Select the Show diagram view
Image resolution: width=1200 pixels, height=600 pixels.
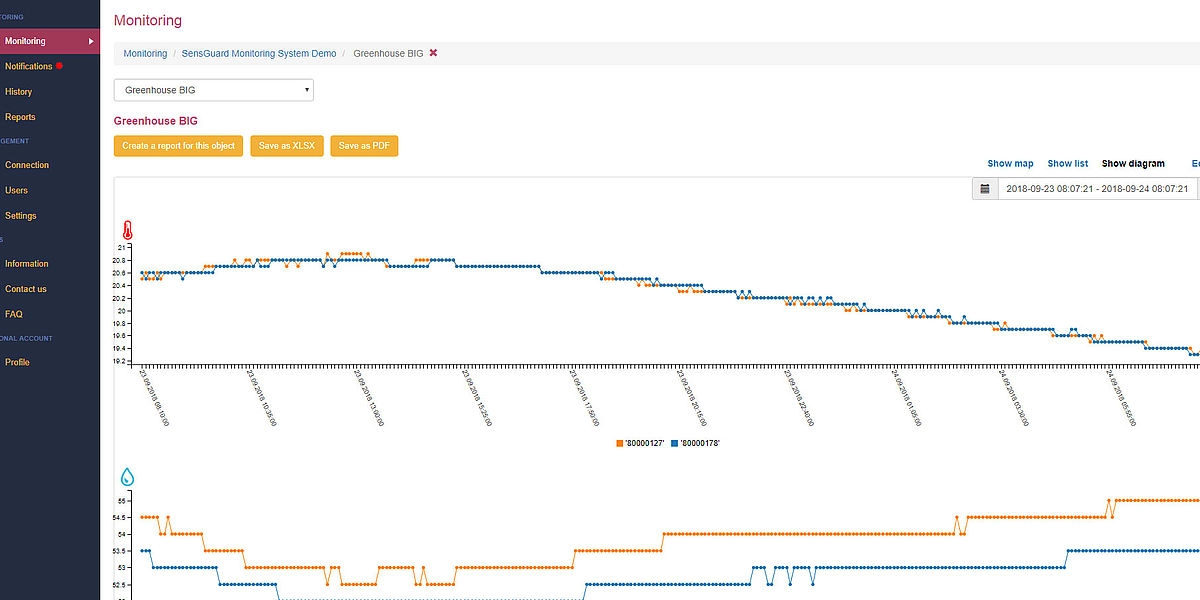click(1132, 163)
